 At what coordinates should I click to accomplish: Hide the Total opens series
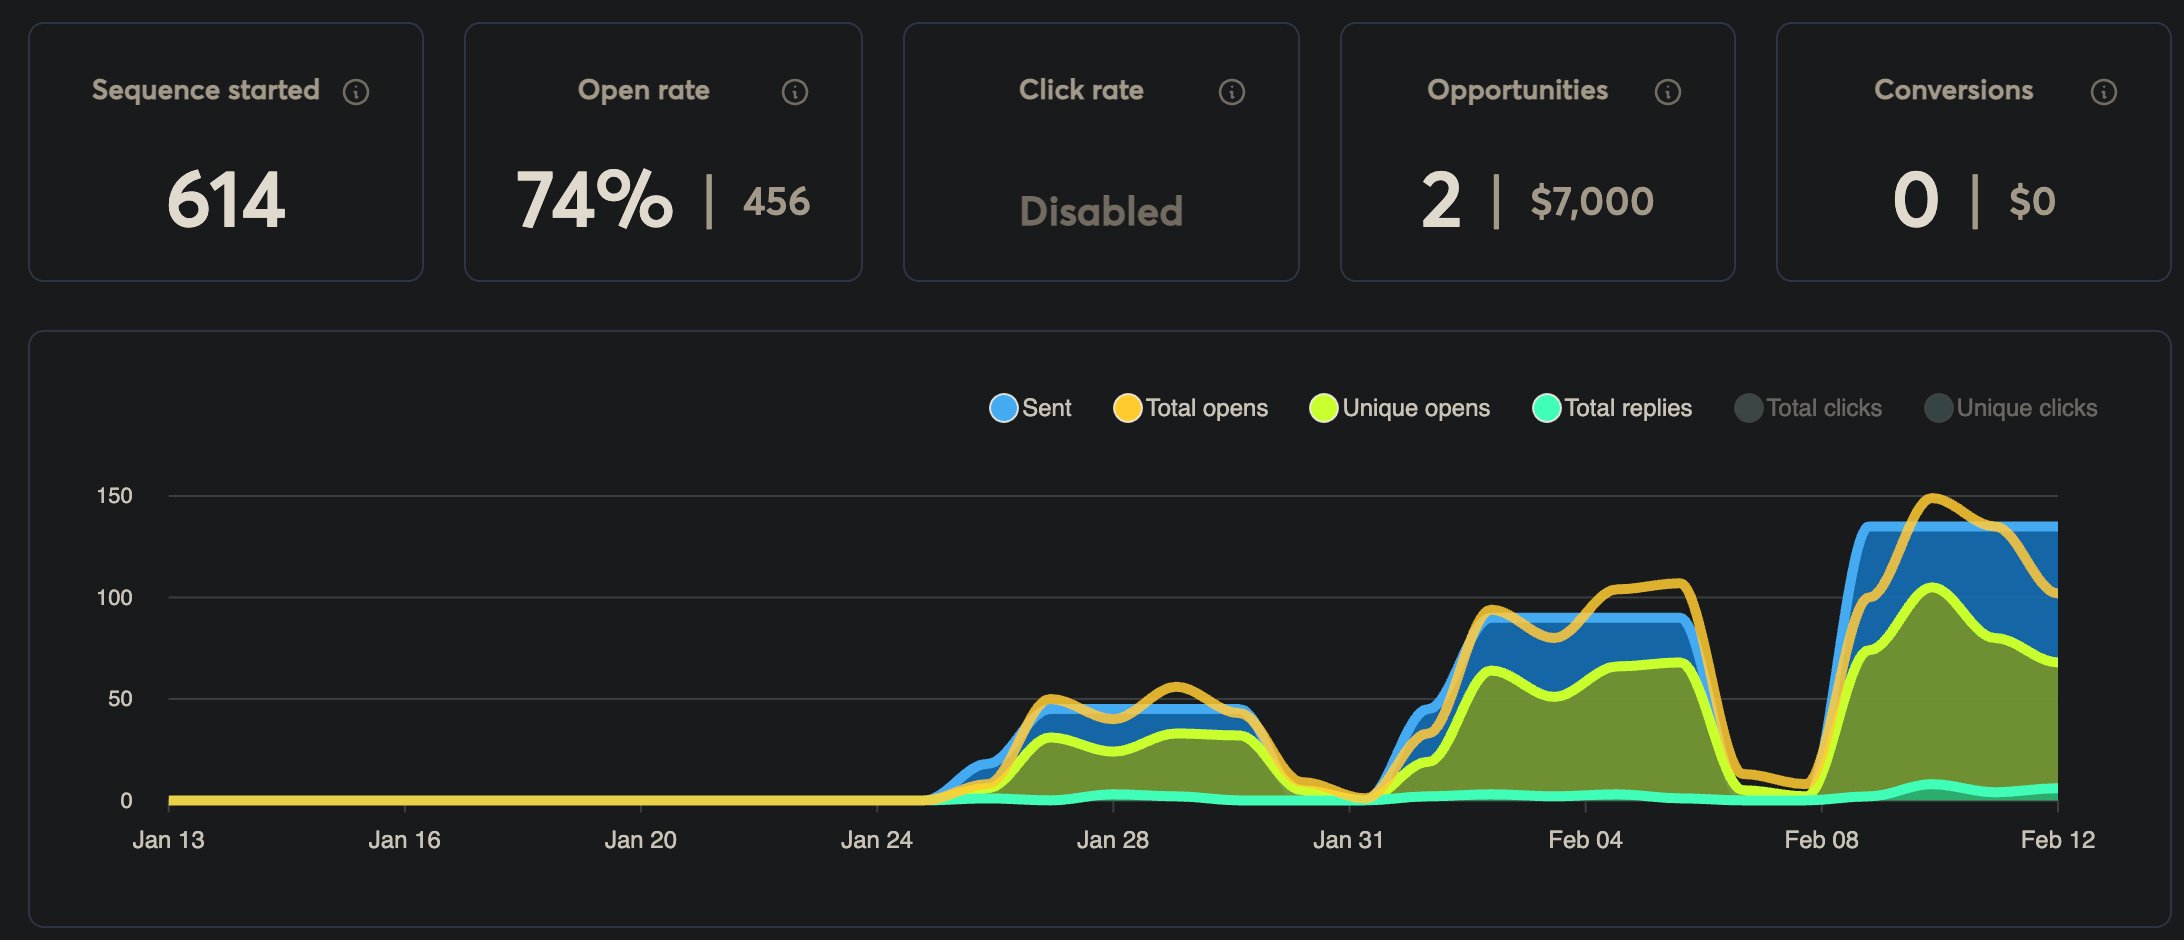tap(1190, 408)
